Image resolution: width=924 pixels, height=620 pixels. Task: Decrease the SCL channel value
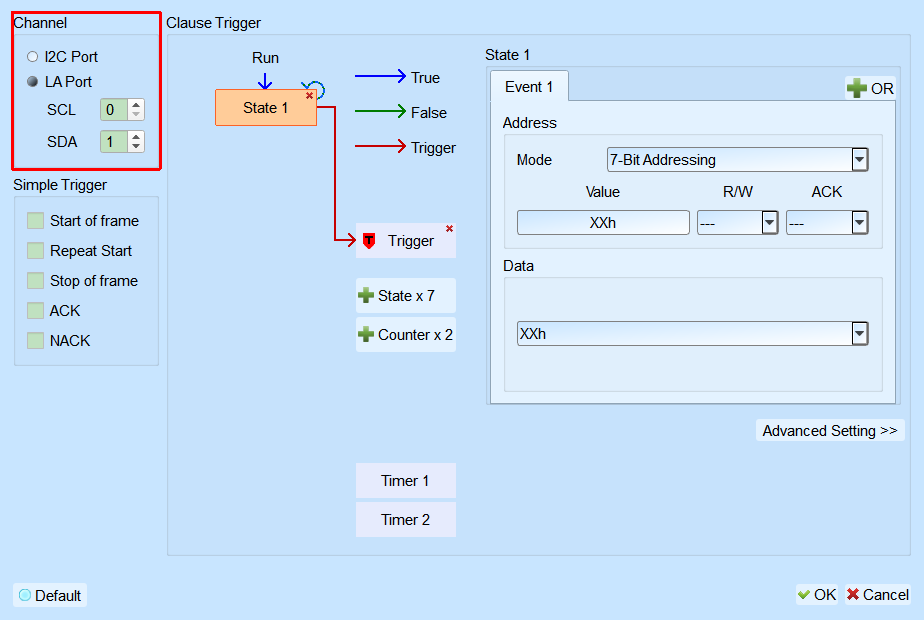(136, 114)
